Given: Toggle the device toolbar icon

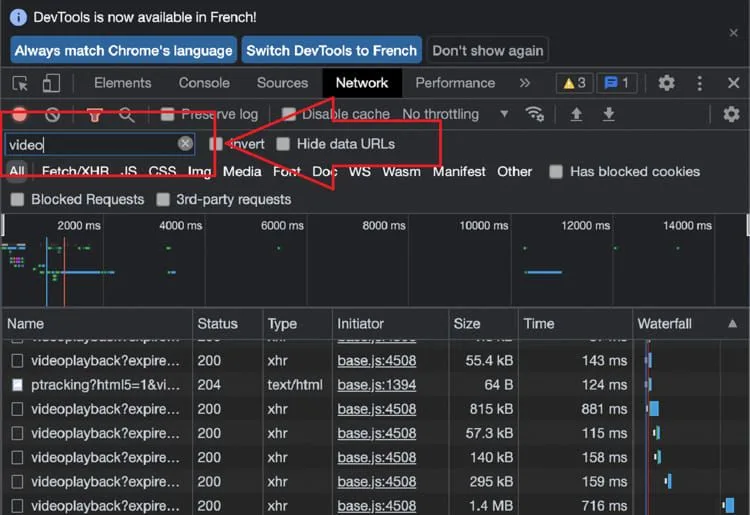Looking at the screenshot, I should click(51, 83).
